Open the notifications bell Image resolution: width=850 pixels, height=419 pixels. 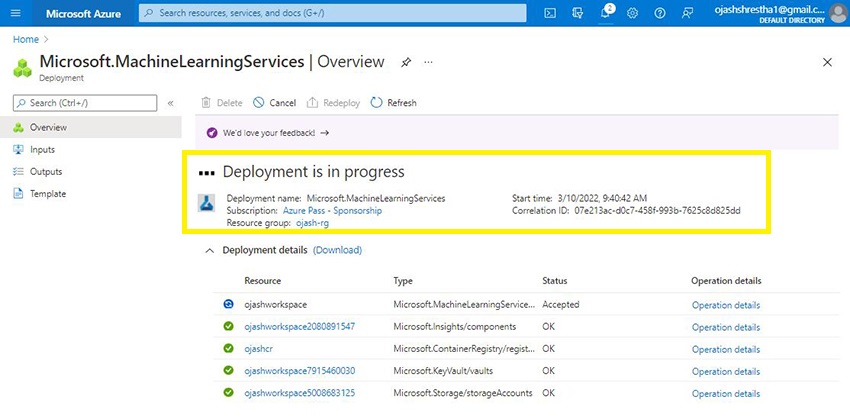(x=606, y=13)
